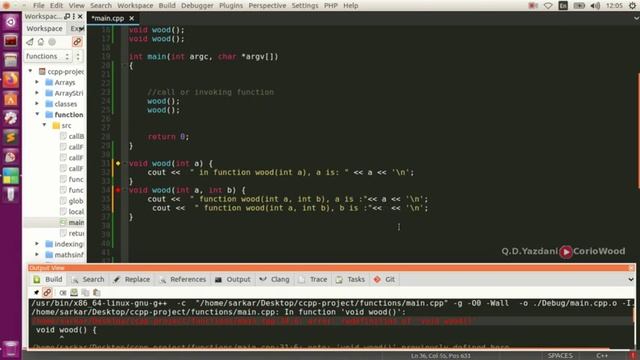Open the keyboard language En indicator
The image size is (640, 360).
tap(563, 6)
